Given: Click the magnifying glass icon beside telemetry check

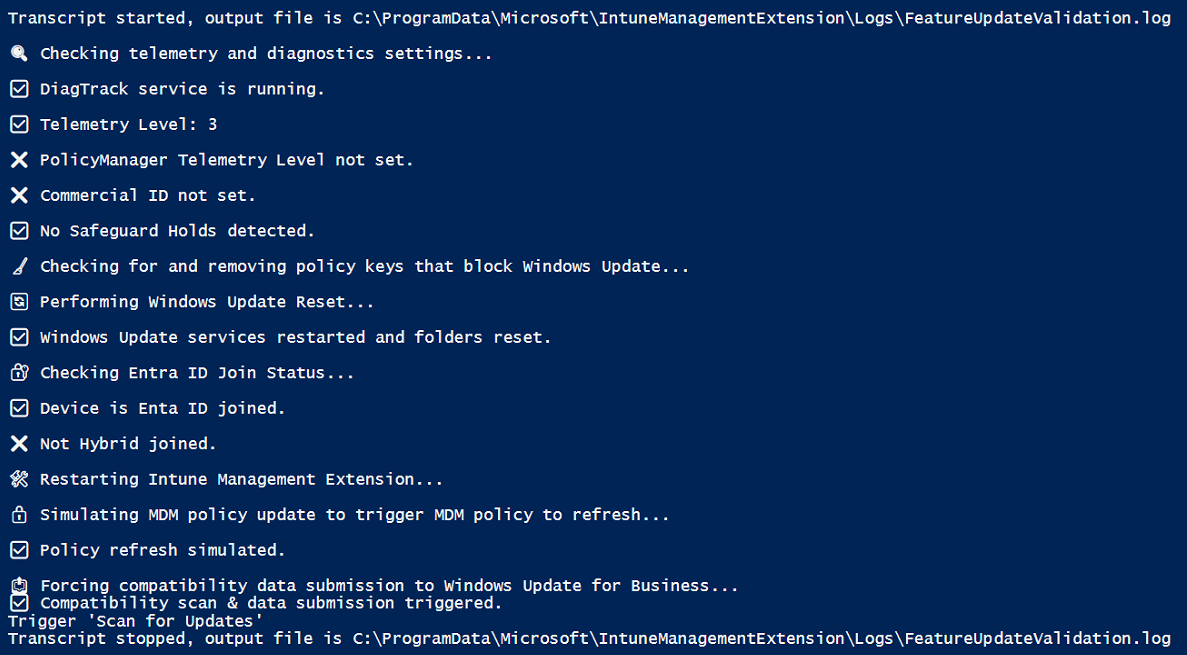Looking at the screenshot, I should point(19,54).
